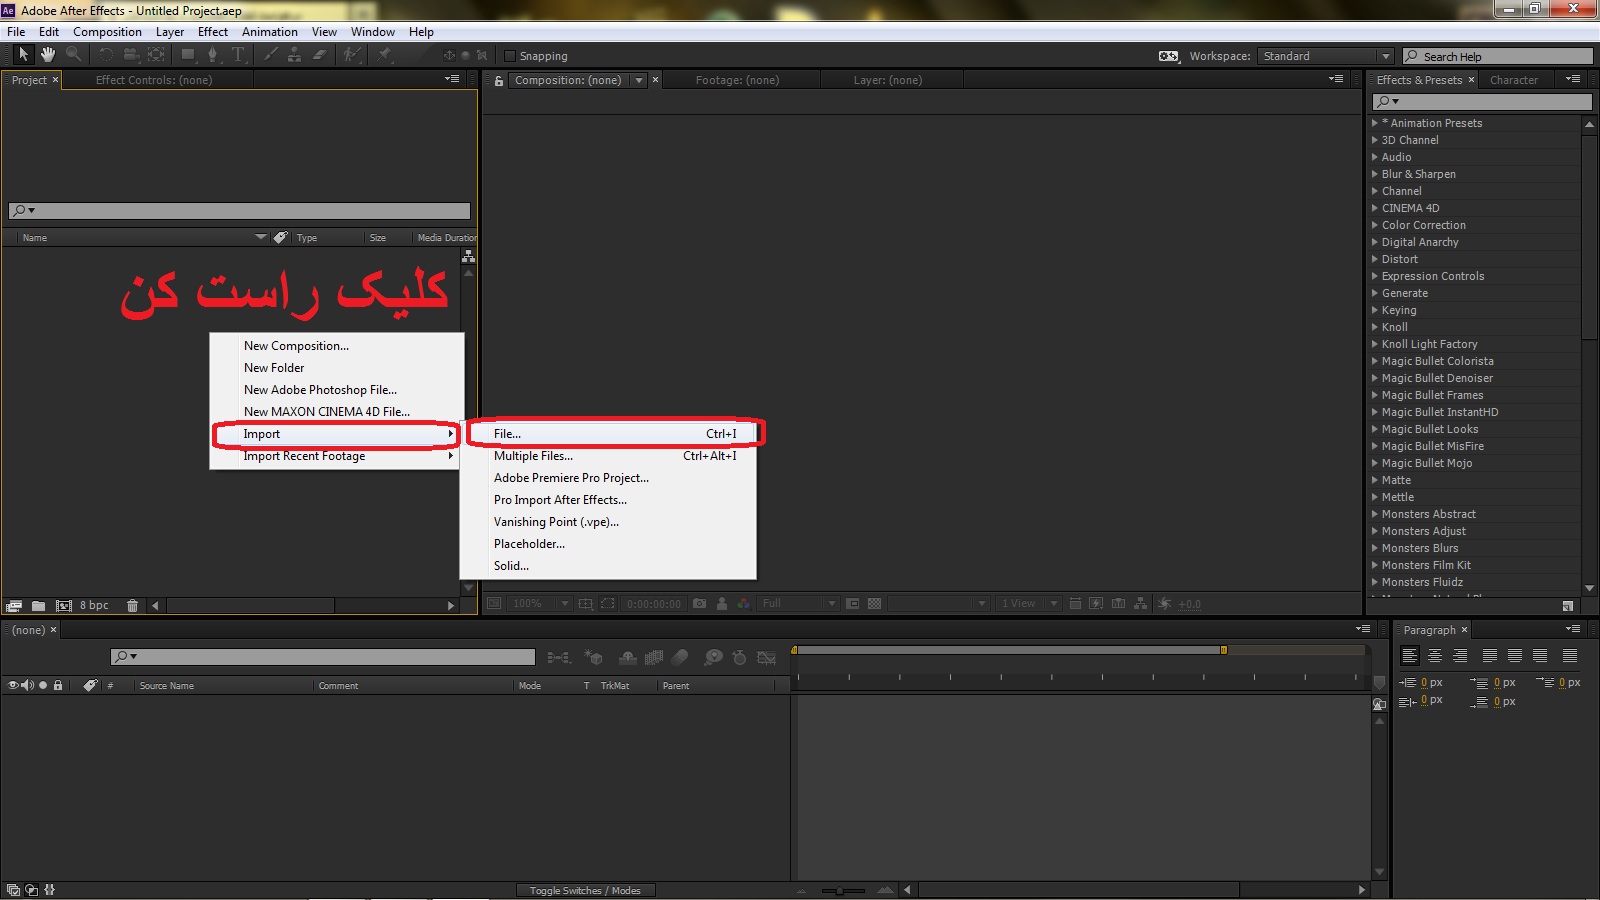Click Draft 3D icon in timeline
Screen dimensions: 1600x900
coord(594,657)
